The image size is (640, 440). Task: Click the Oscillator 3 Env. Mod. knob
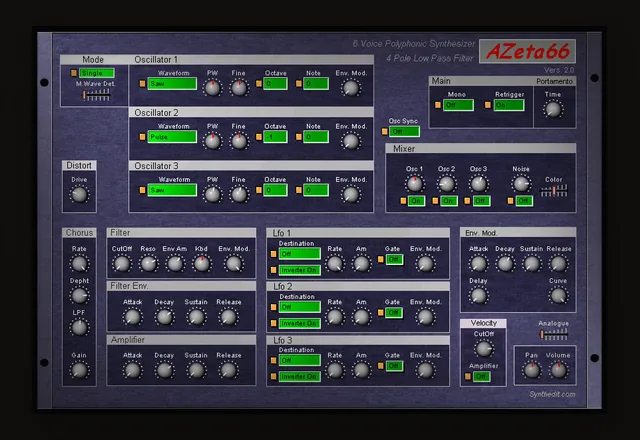click(x=351, y=195)
